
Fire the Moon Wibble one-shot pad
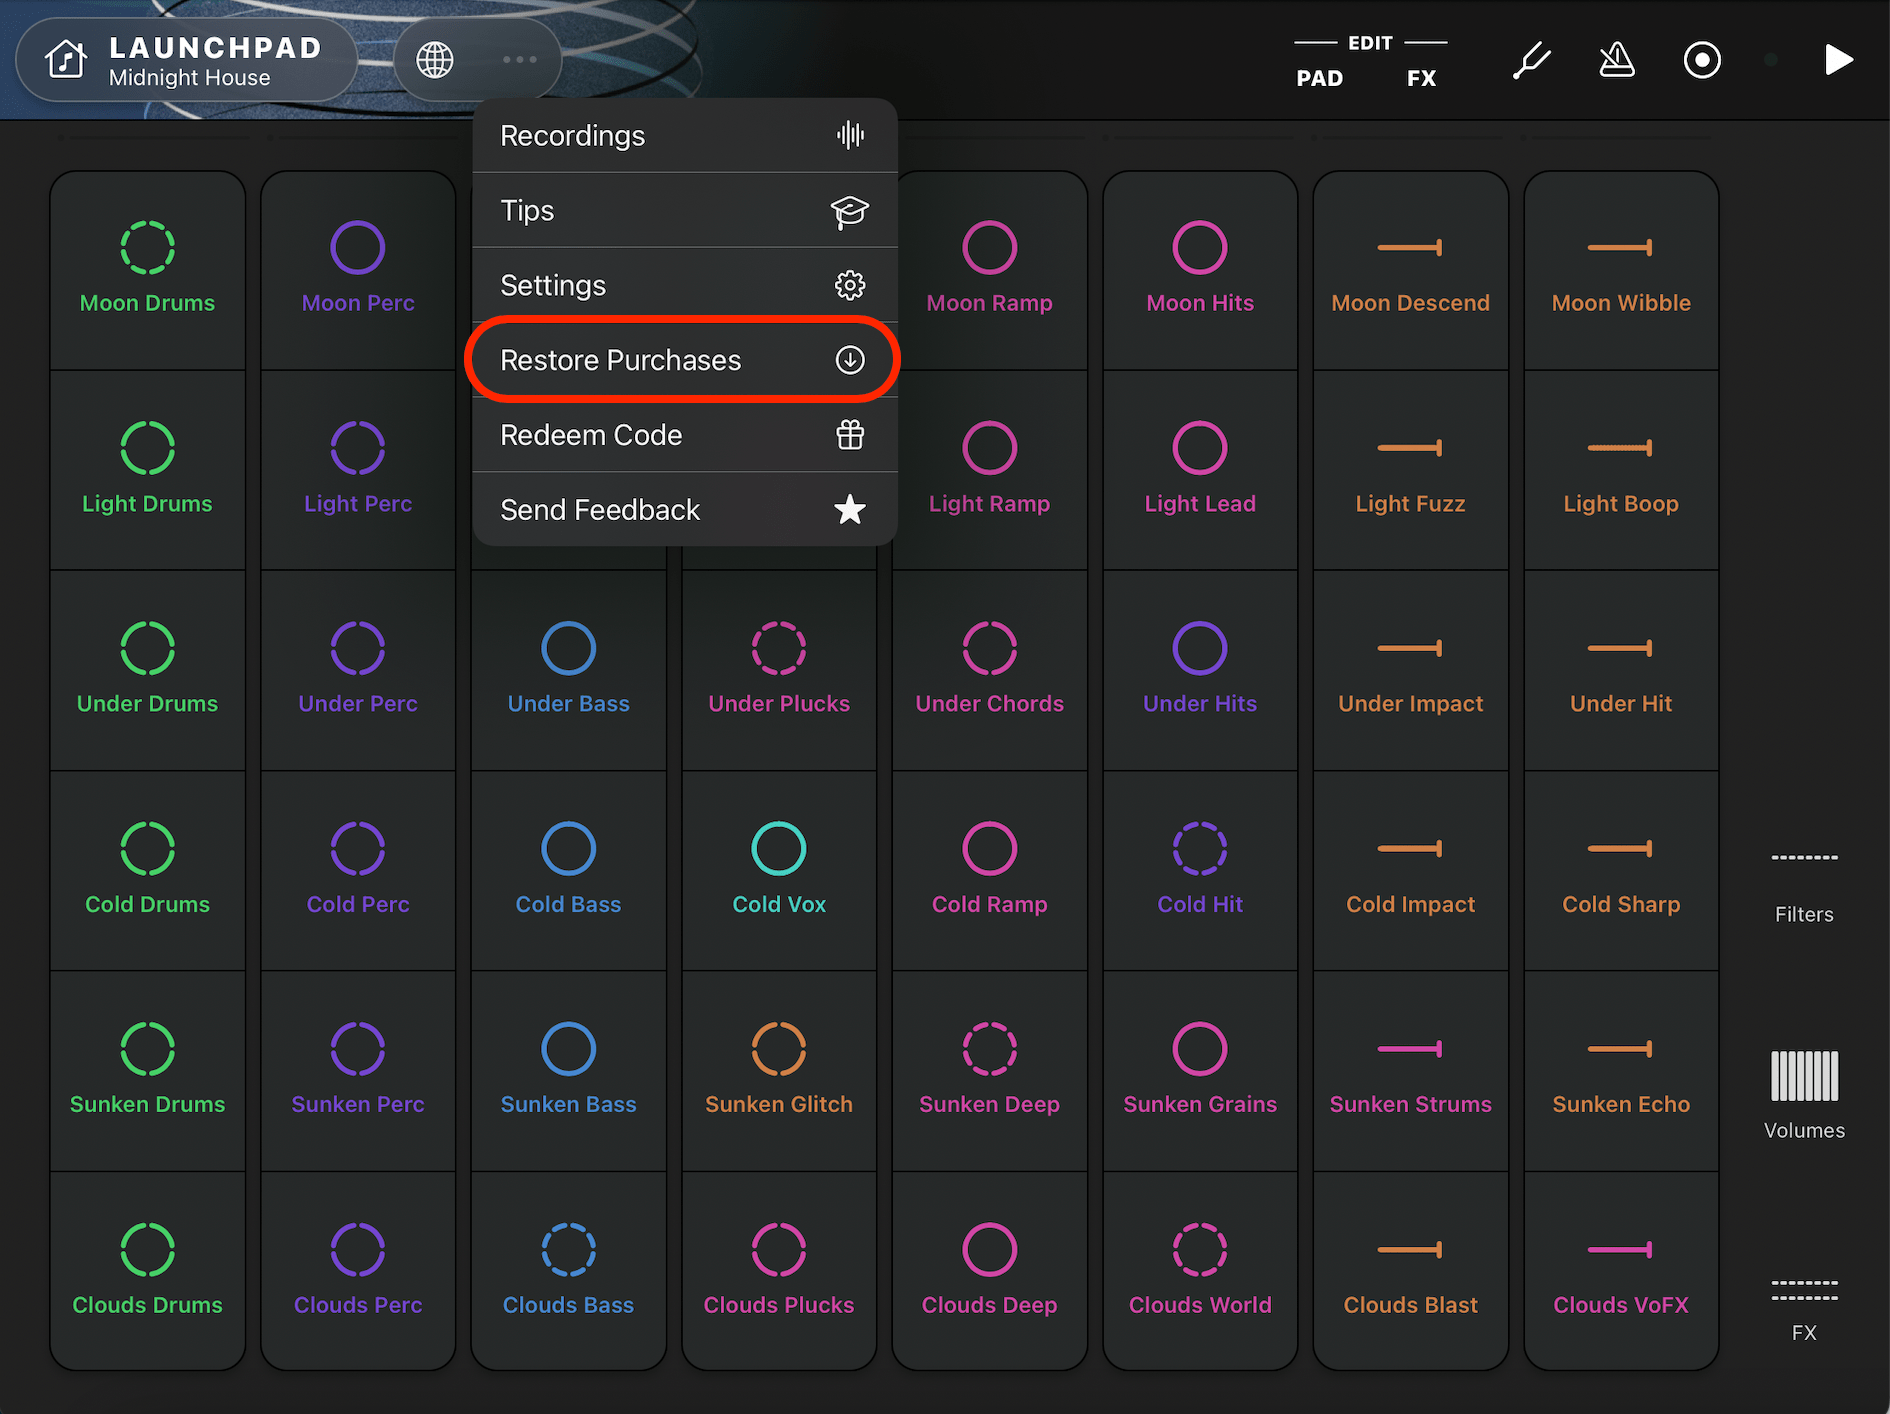click(1621, 270)
